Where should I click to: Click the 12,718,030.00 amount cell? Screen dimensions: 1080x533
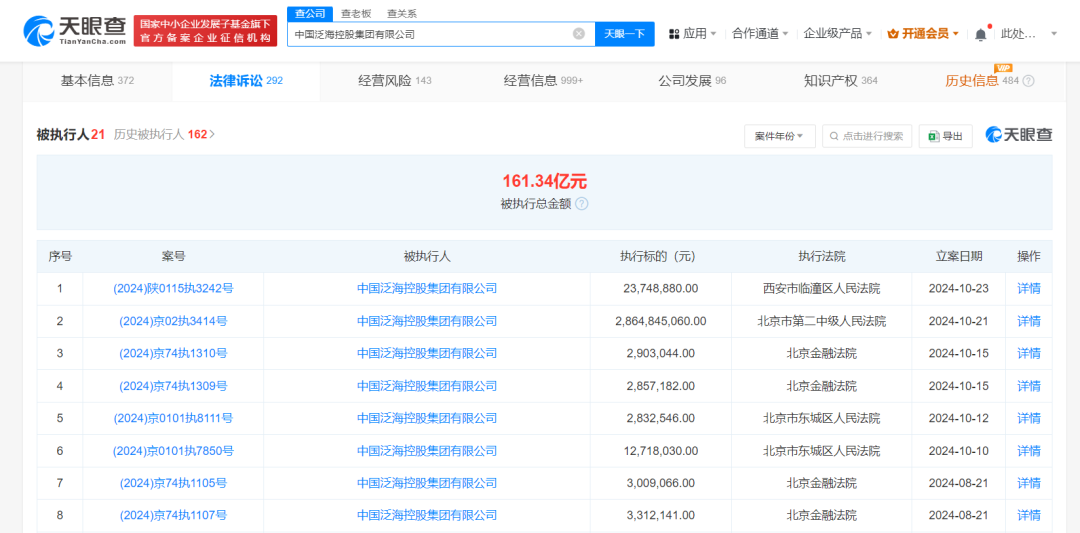tap(661, 450)
